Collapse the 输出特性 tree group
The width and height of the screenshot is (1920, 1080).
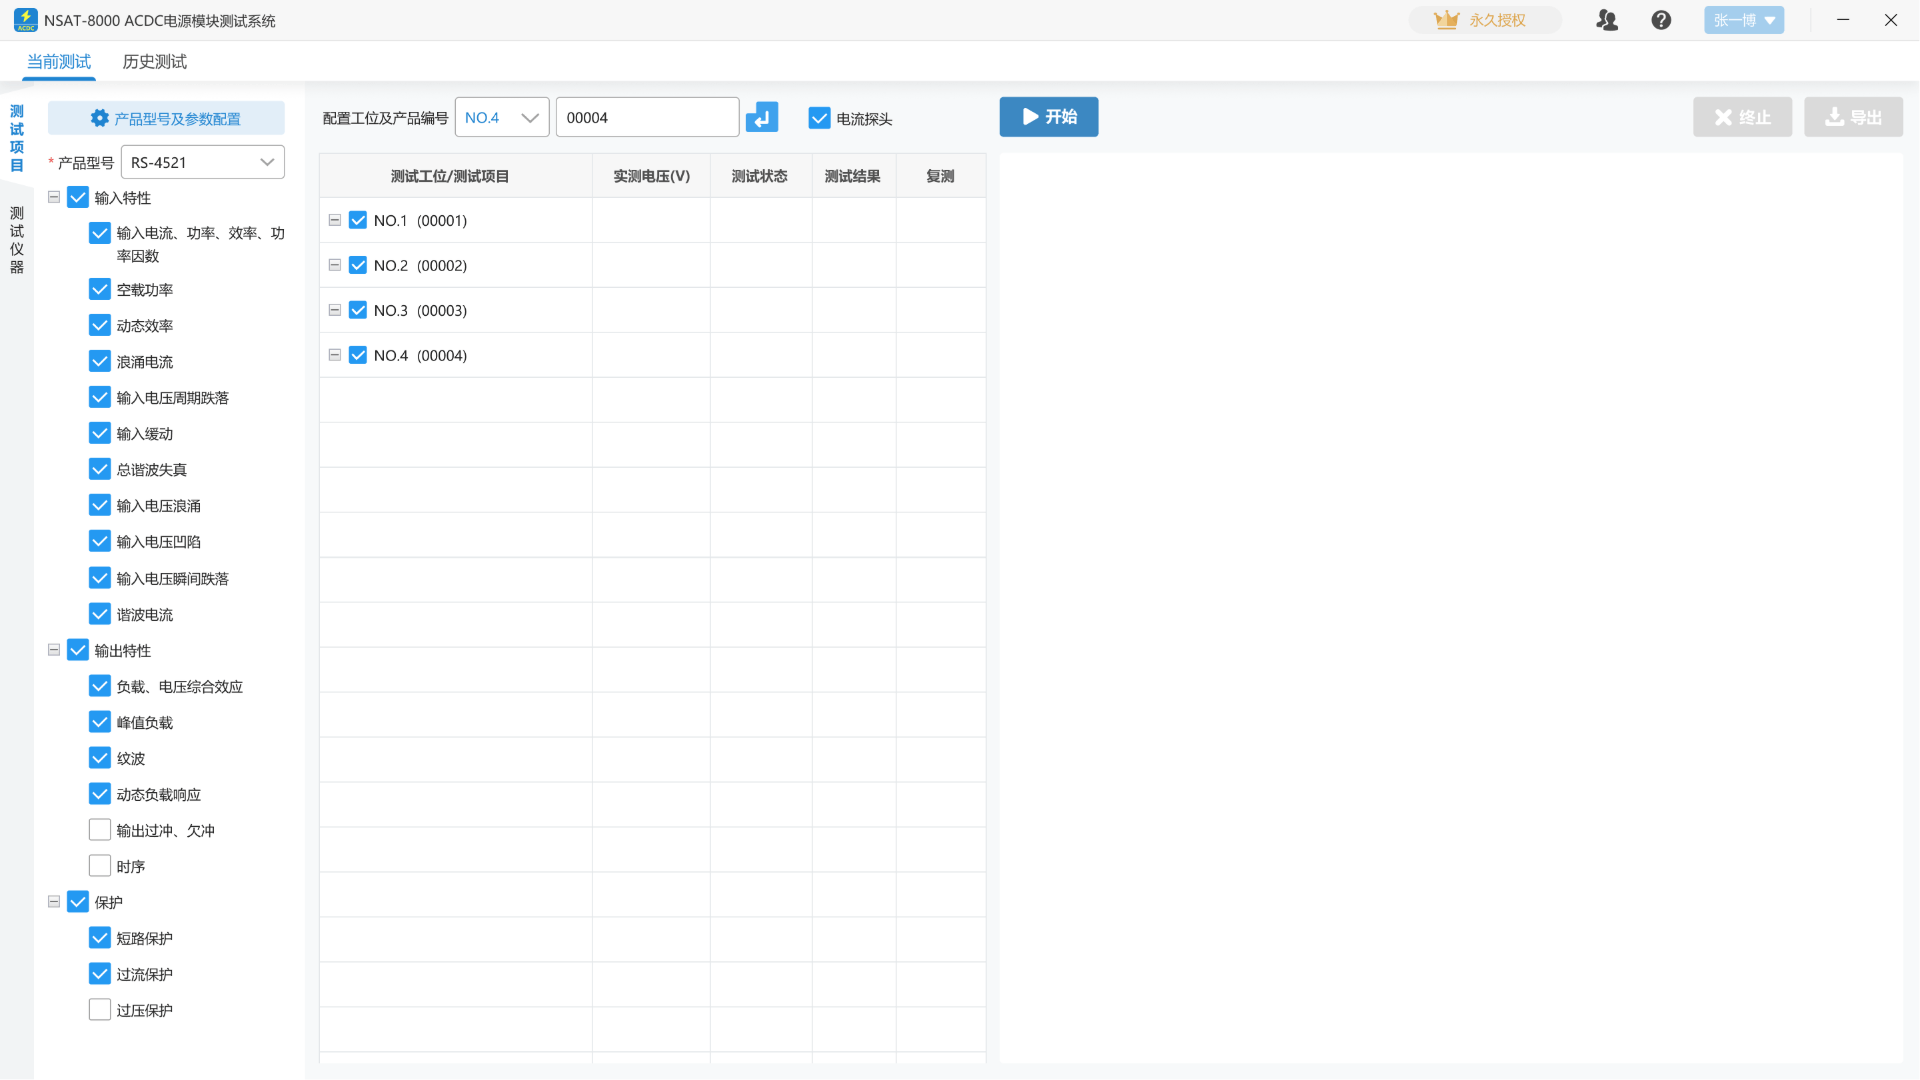coord(54,650)
